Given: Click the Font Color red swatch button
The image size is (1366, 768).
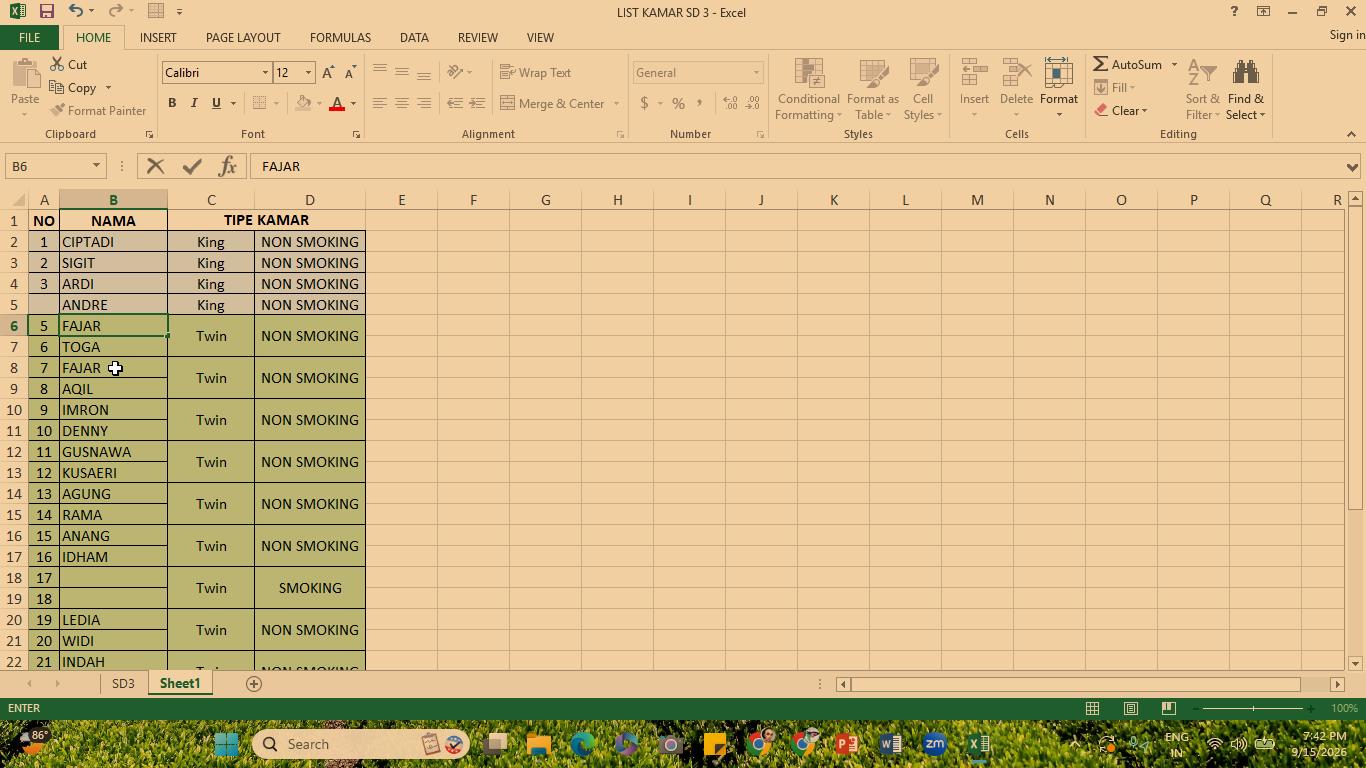Looking at the screenshot, I should click(337, 103).
